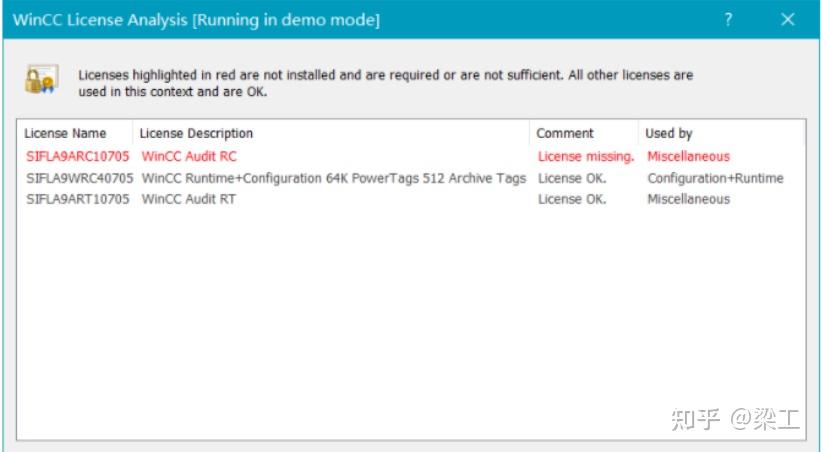821x452 pixels.
Task: Select the SIFLA9ART10705 license row
Action: coord(78,199)
